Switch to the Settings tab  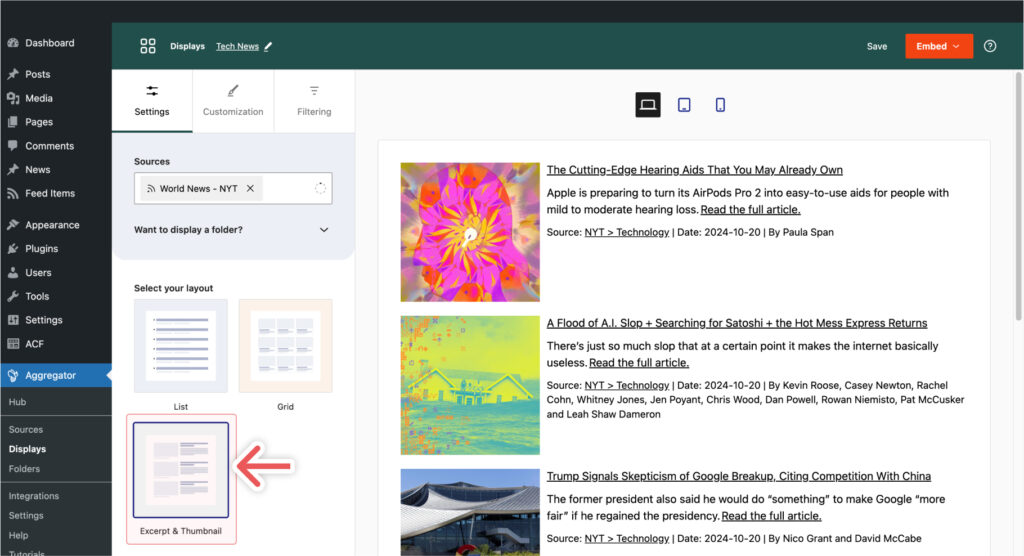[x=152, y=101]
